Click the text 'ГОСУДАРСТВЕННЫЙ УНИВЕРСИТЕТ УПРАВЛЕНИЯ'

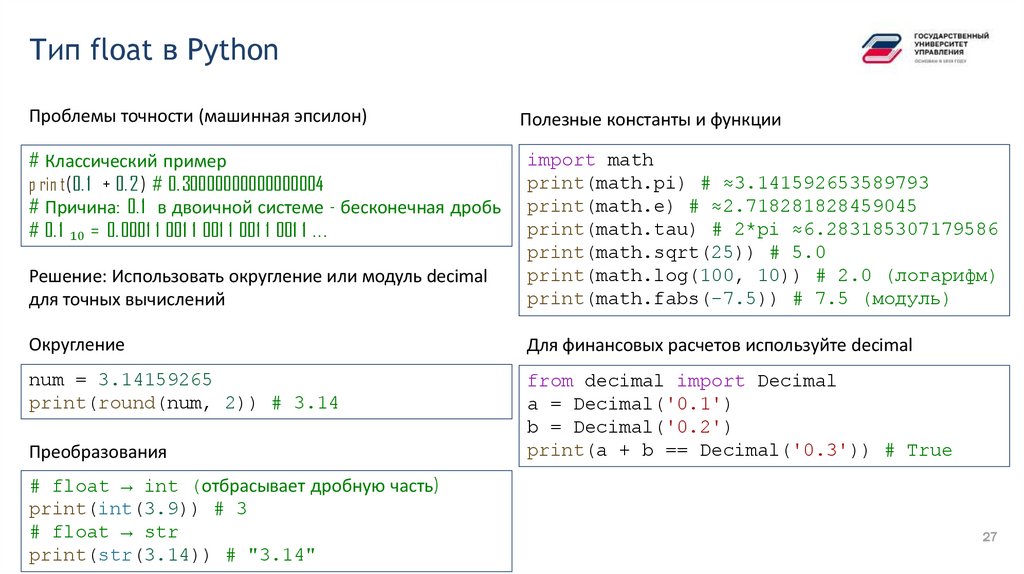click(x=951, y=44)
